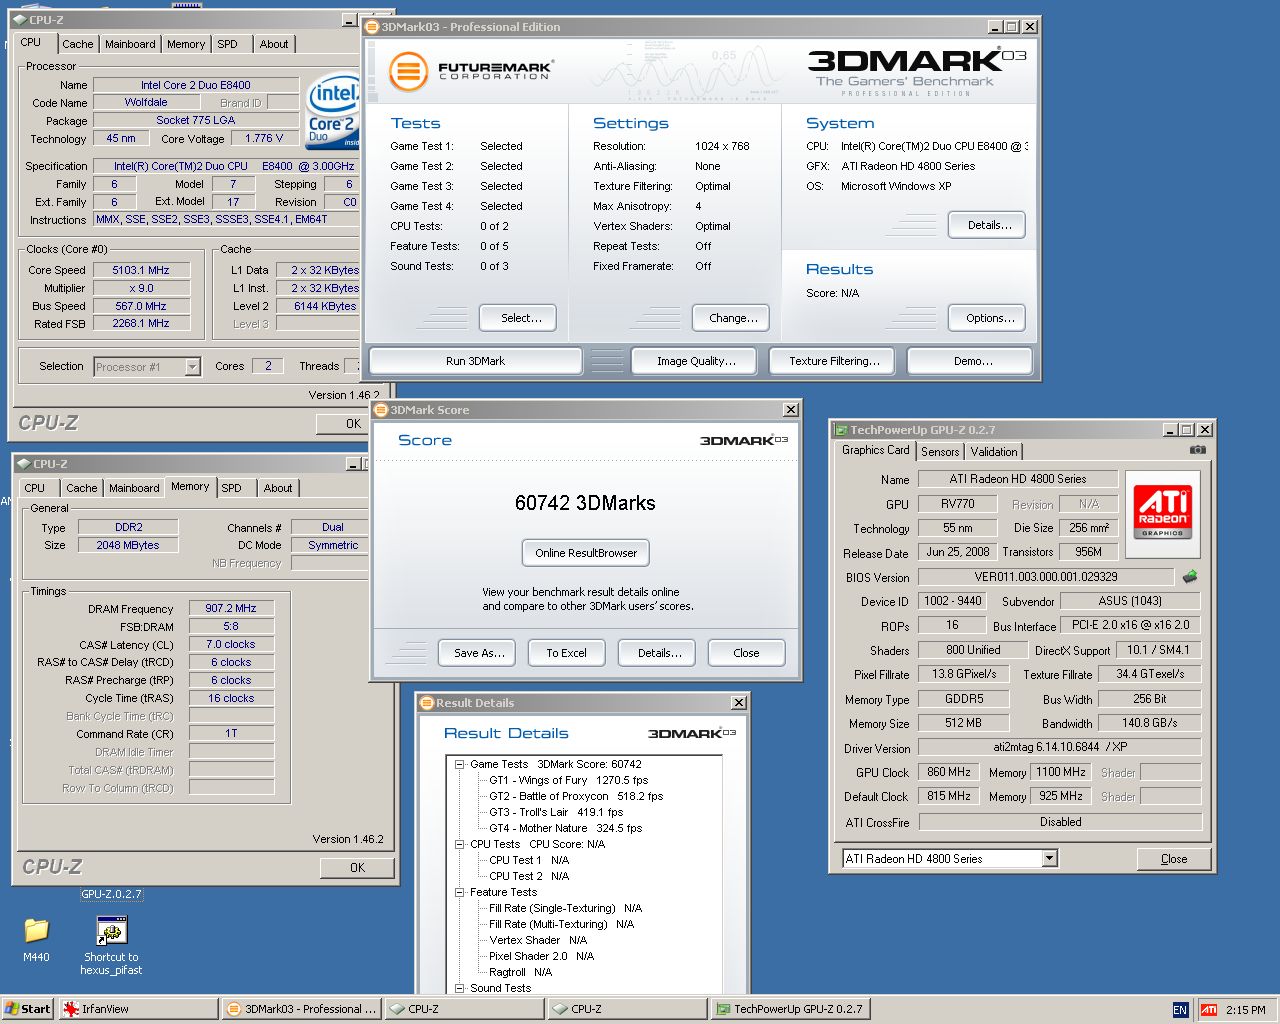Collapse the Sound Tests tree node
Screen dimensions: 1280x1024
pos(460,988)
